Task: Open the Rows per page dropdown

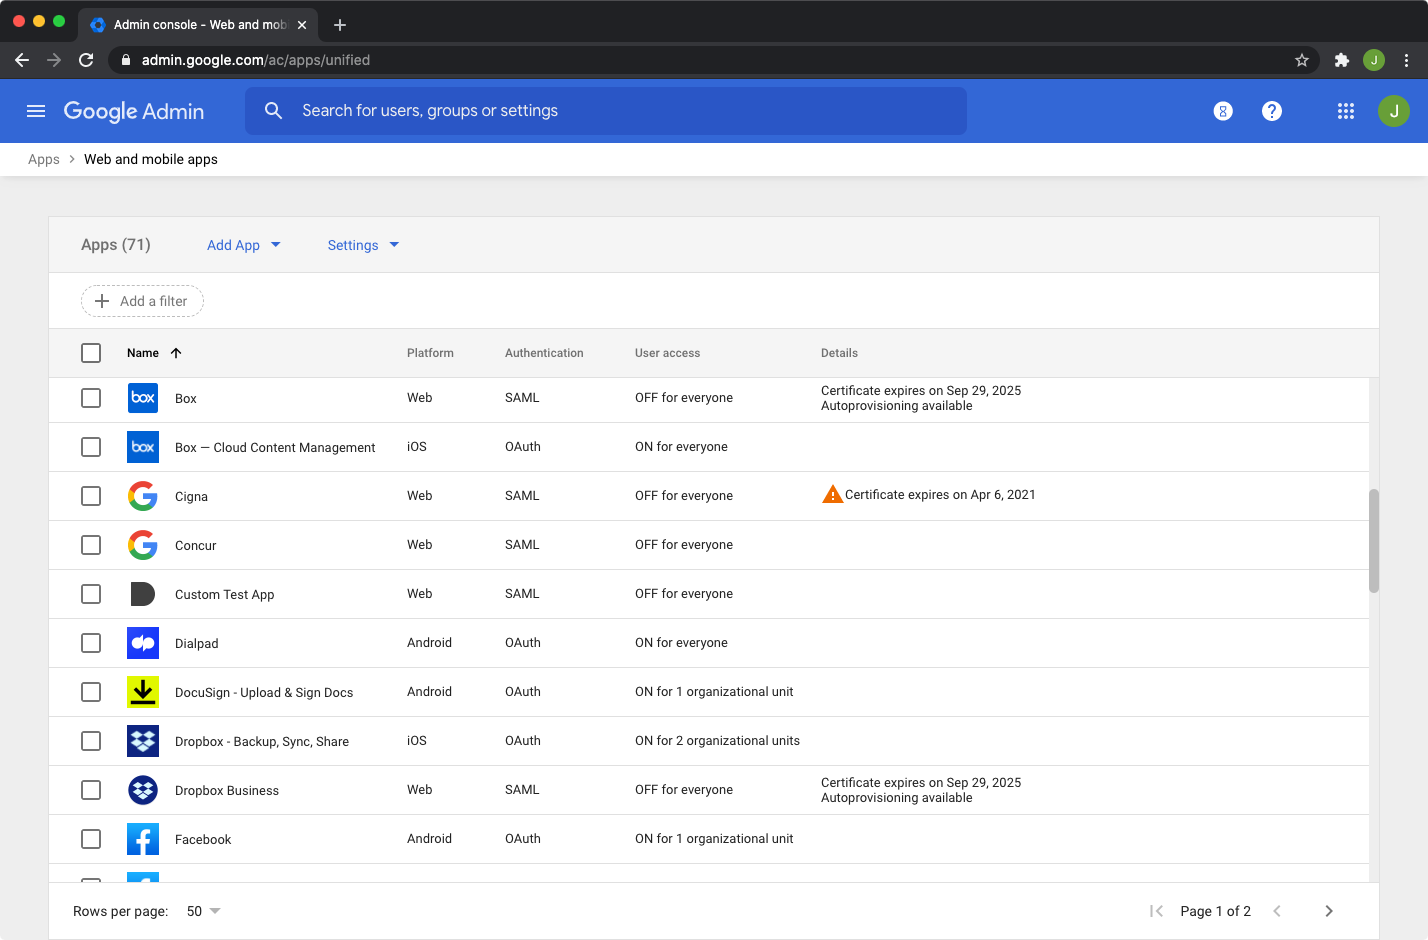Action: click(204, 911)
